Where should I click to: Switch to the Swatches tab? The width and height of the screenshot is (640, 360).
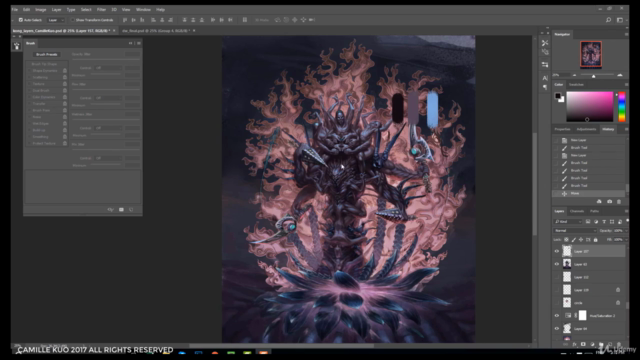click(576, 84)
